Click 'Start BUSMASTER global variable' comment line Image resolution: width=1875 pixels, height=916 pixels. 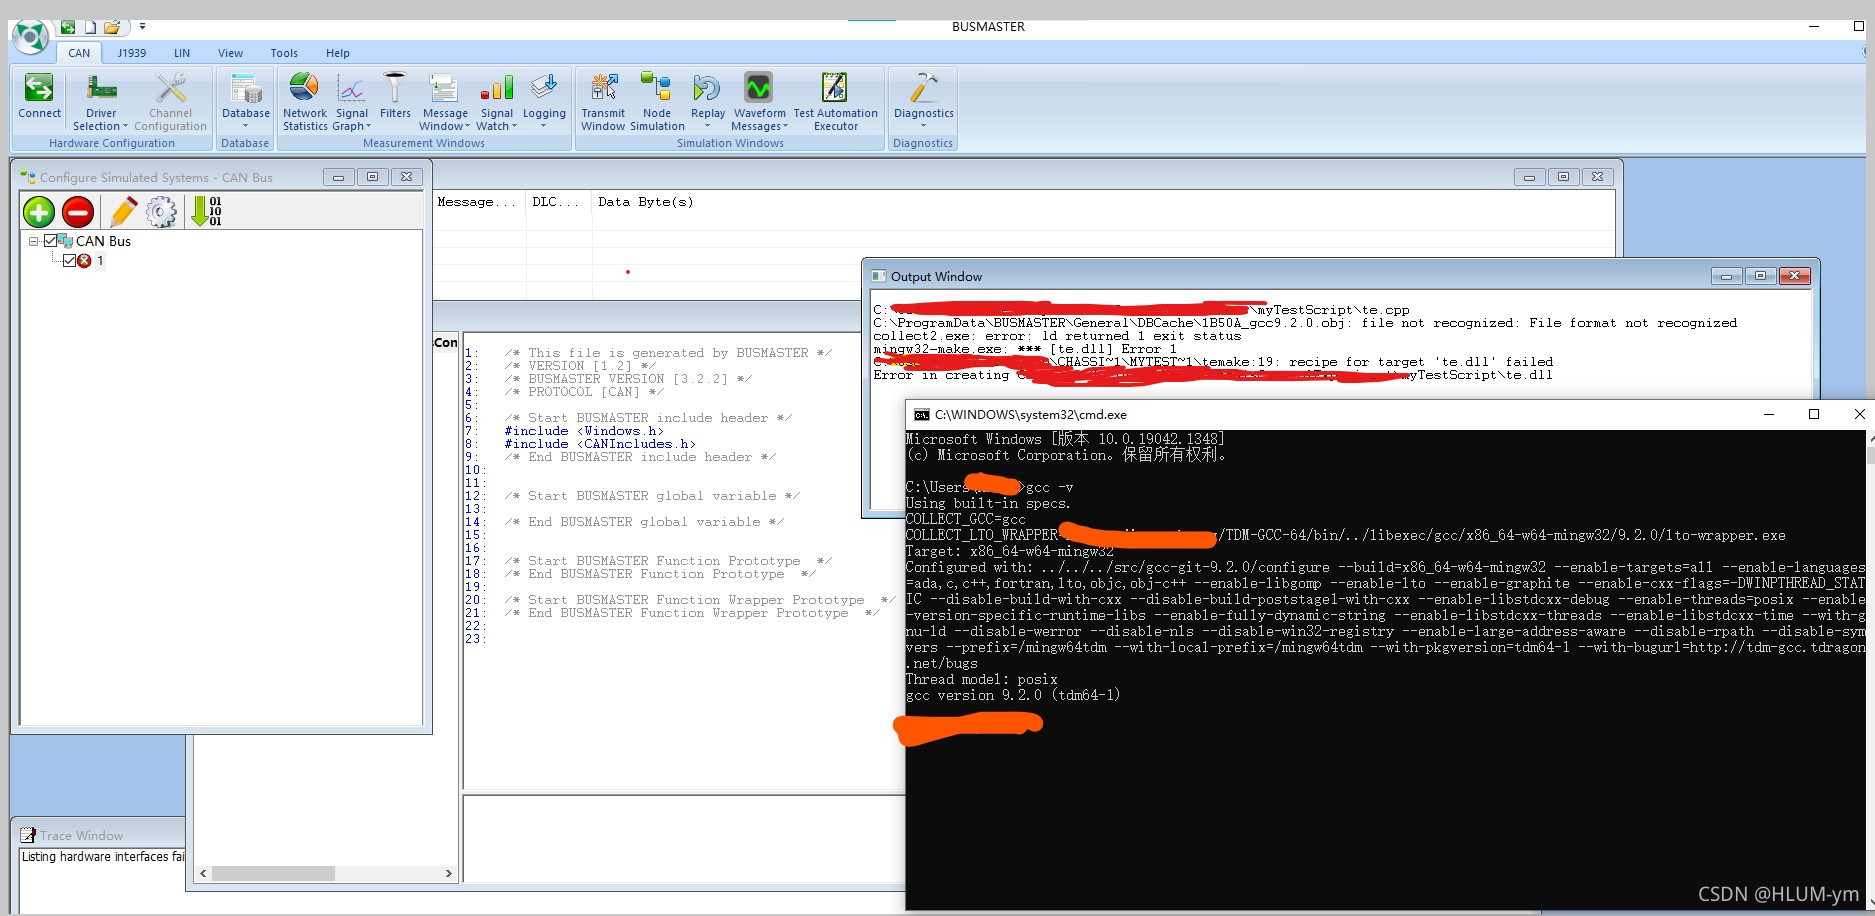[652, 496]
